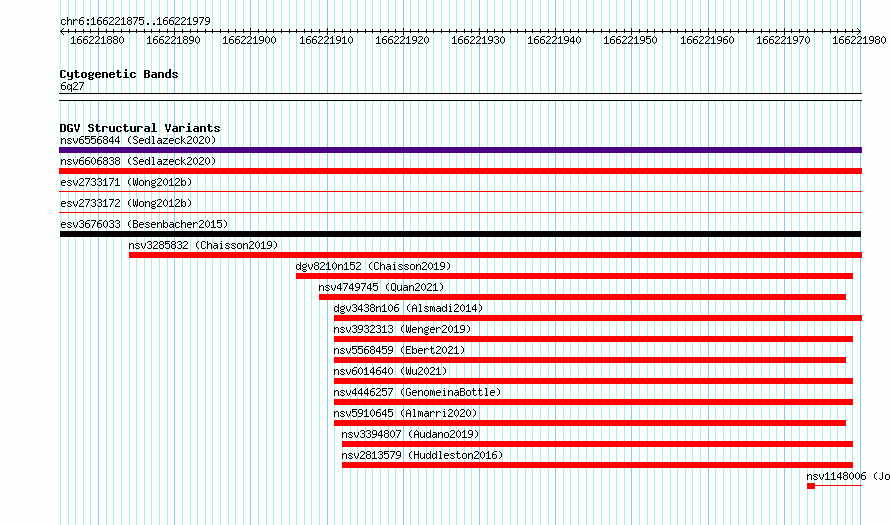Click the chr6:166221875..166221979 region label
Image resolution: width=890 pixels, height=525 pixels.
[135, 21]
